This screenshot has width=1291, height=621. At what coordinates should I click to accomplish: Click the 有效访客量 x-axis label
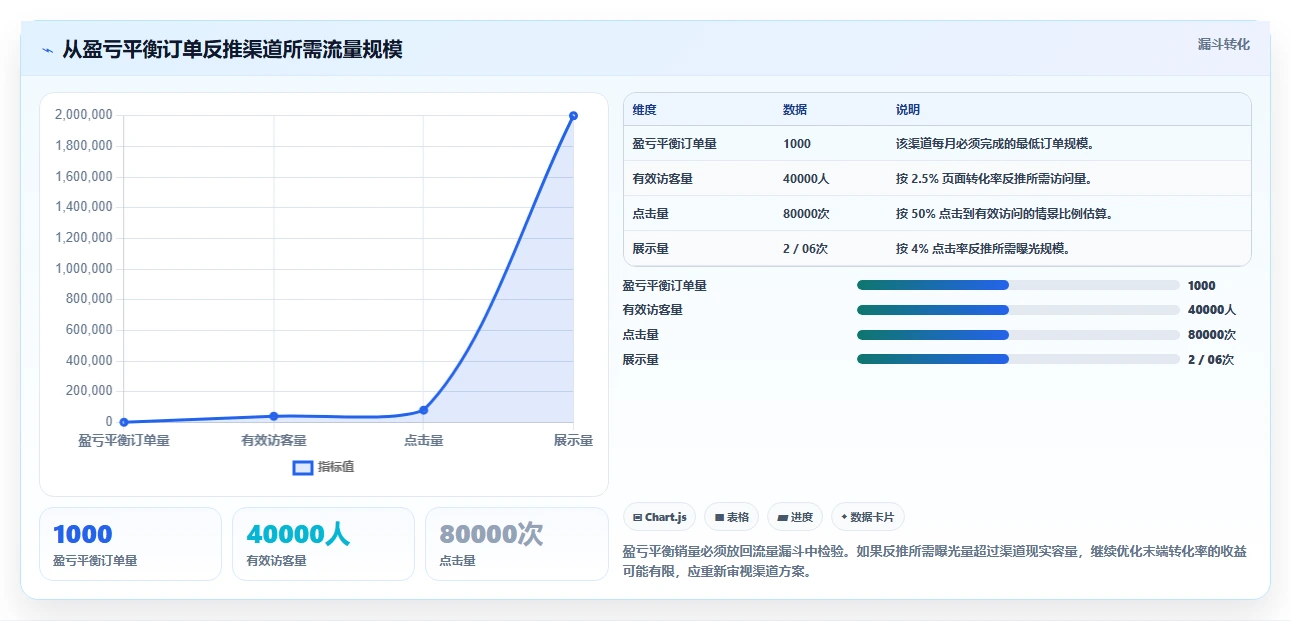274,440
